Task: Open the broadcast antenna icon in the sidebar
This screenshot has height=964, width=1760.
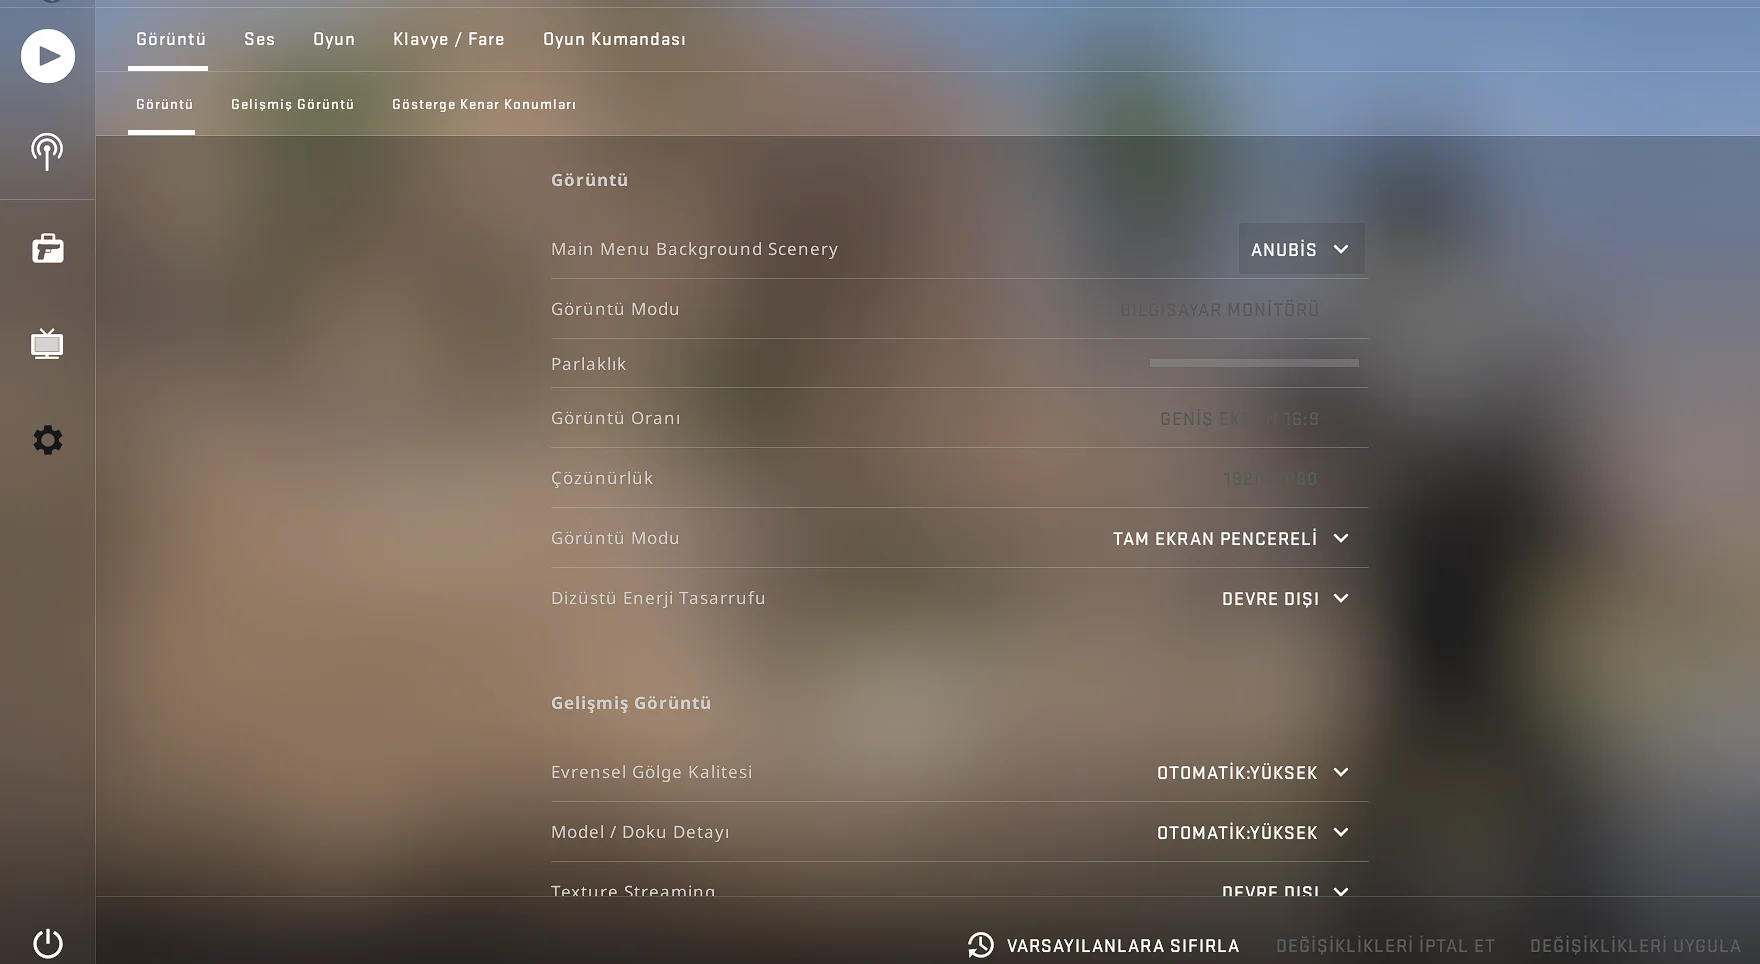Action: click(47, 152)
